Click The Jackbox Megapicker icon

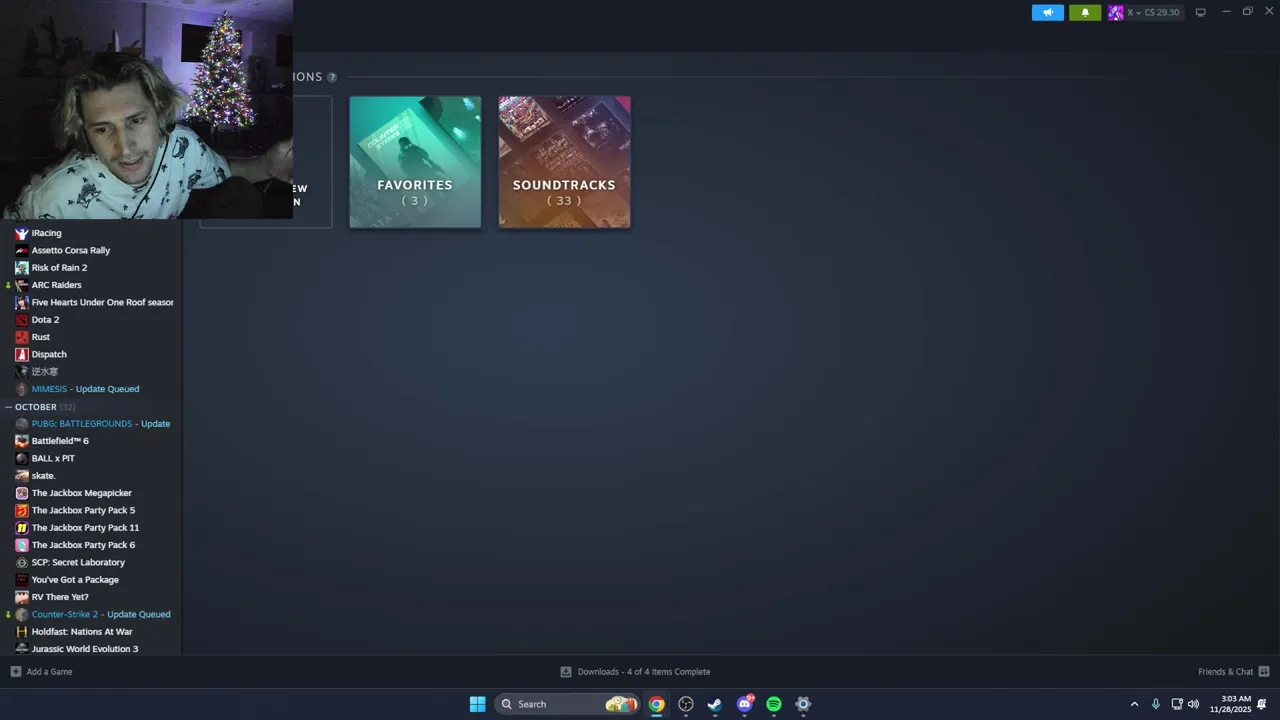(22, 493)
